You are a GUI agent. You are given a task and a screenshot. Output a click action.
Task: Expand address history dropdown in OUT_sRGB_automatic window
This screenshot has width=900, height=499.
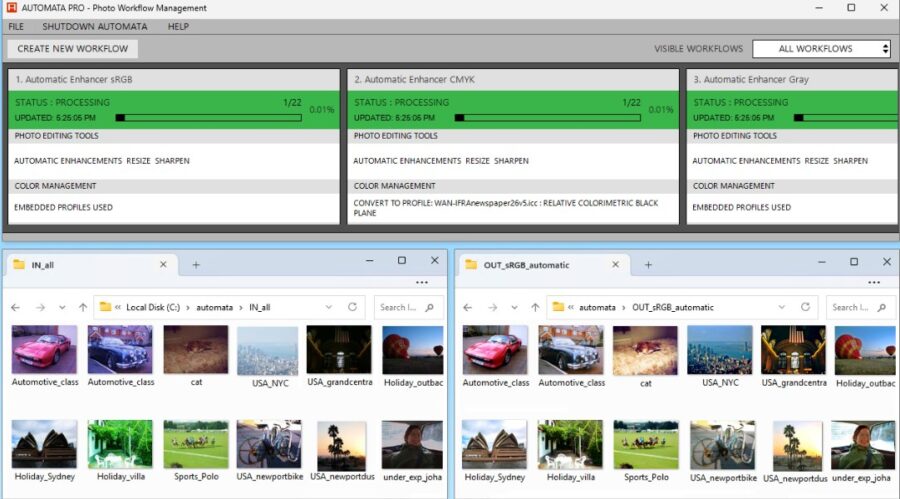pos(781,307)
